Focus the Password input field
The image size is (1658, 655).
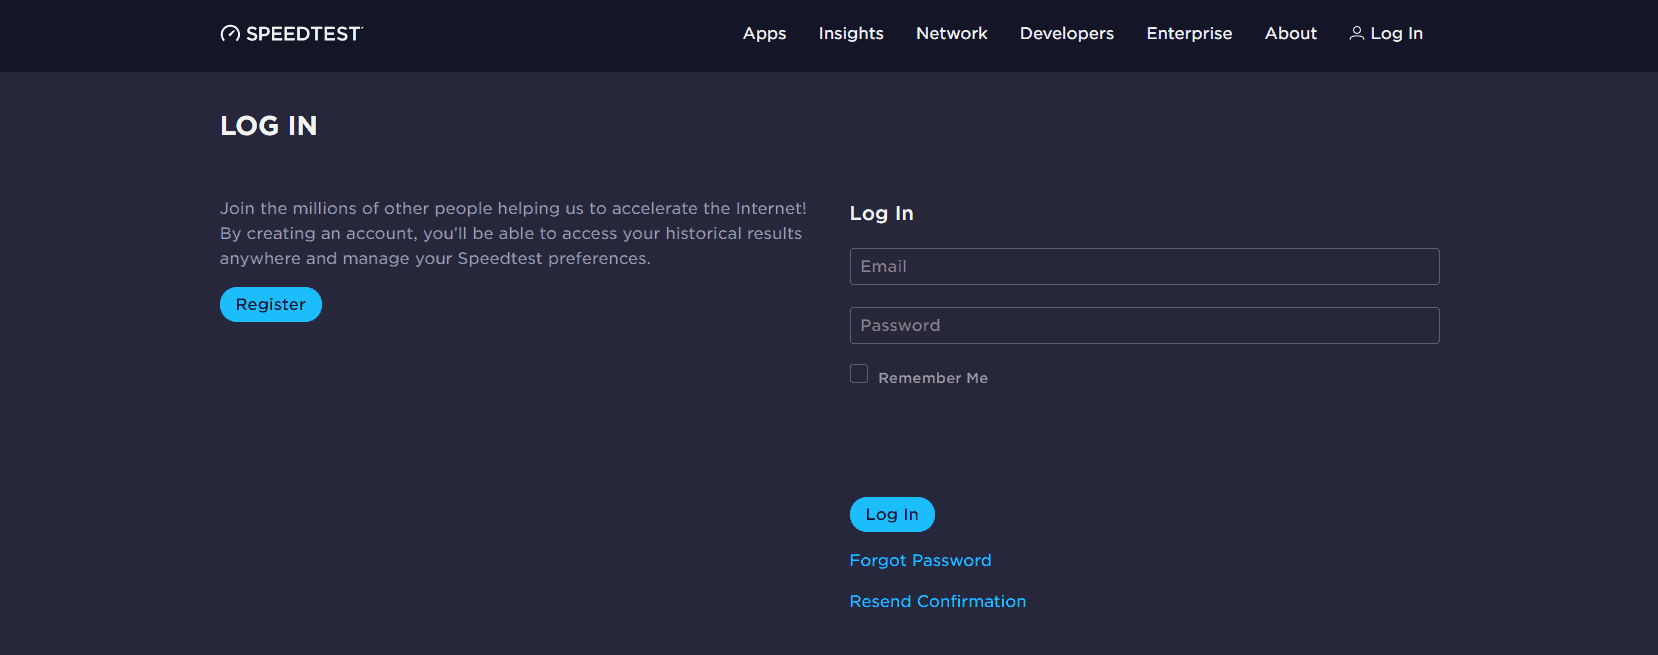coord(1144,326)
